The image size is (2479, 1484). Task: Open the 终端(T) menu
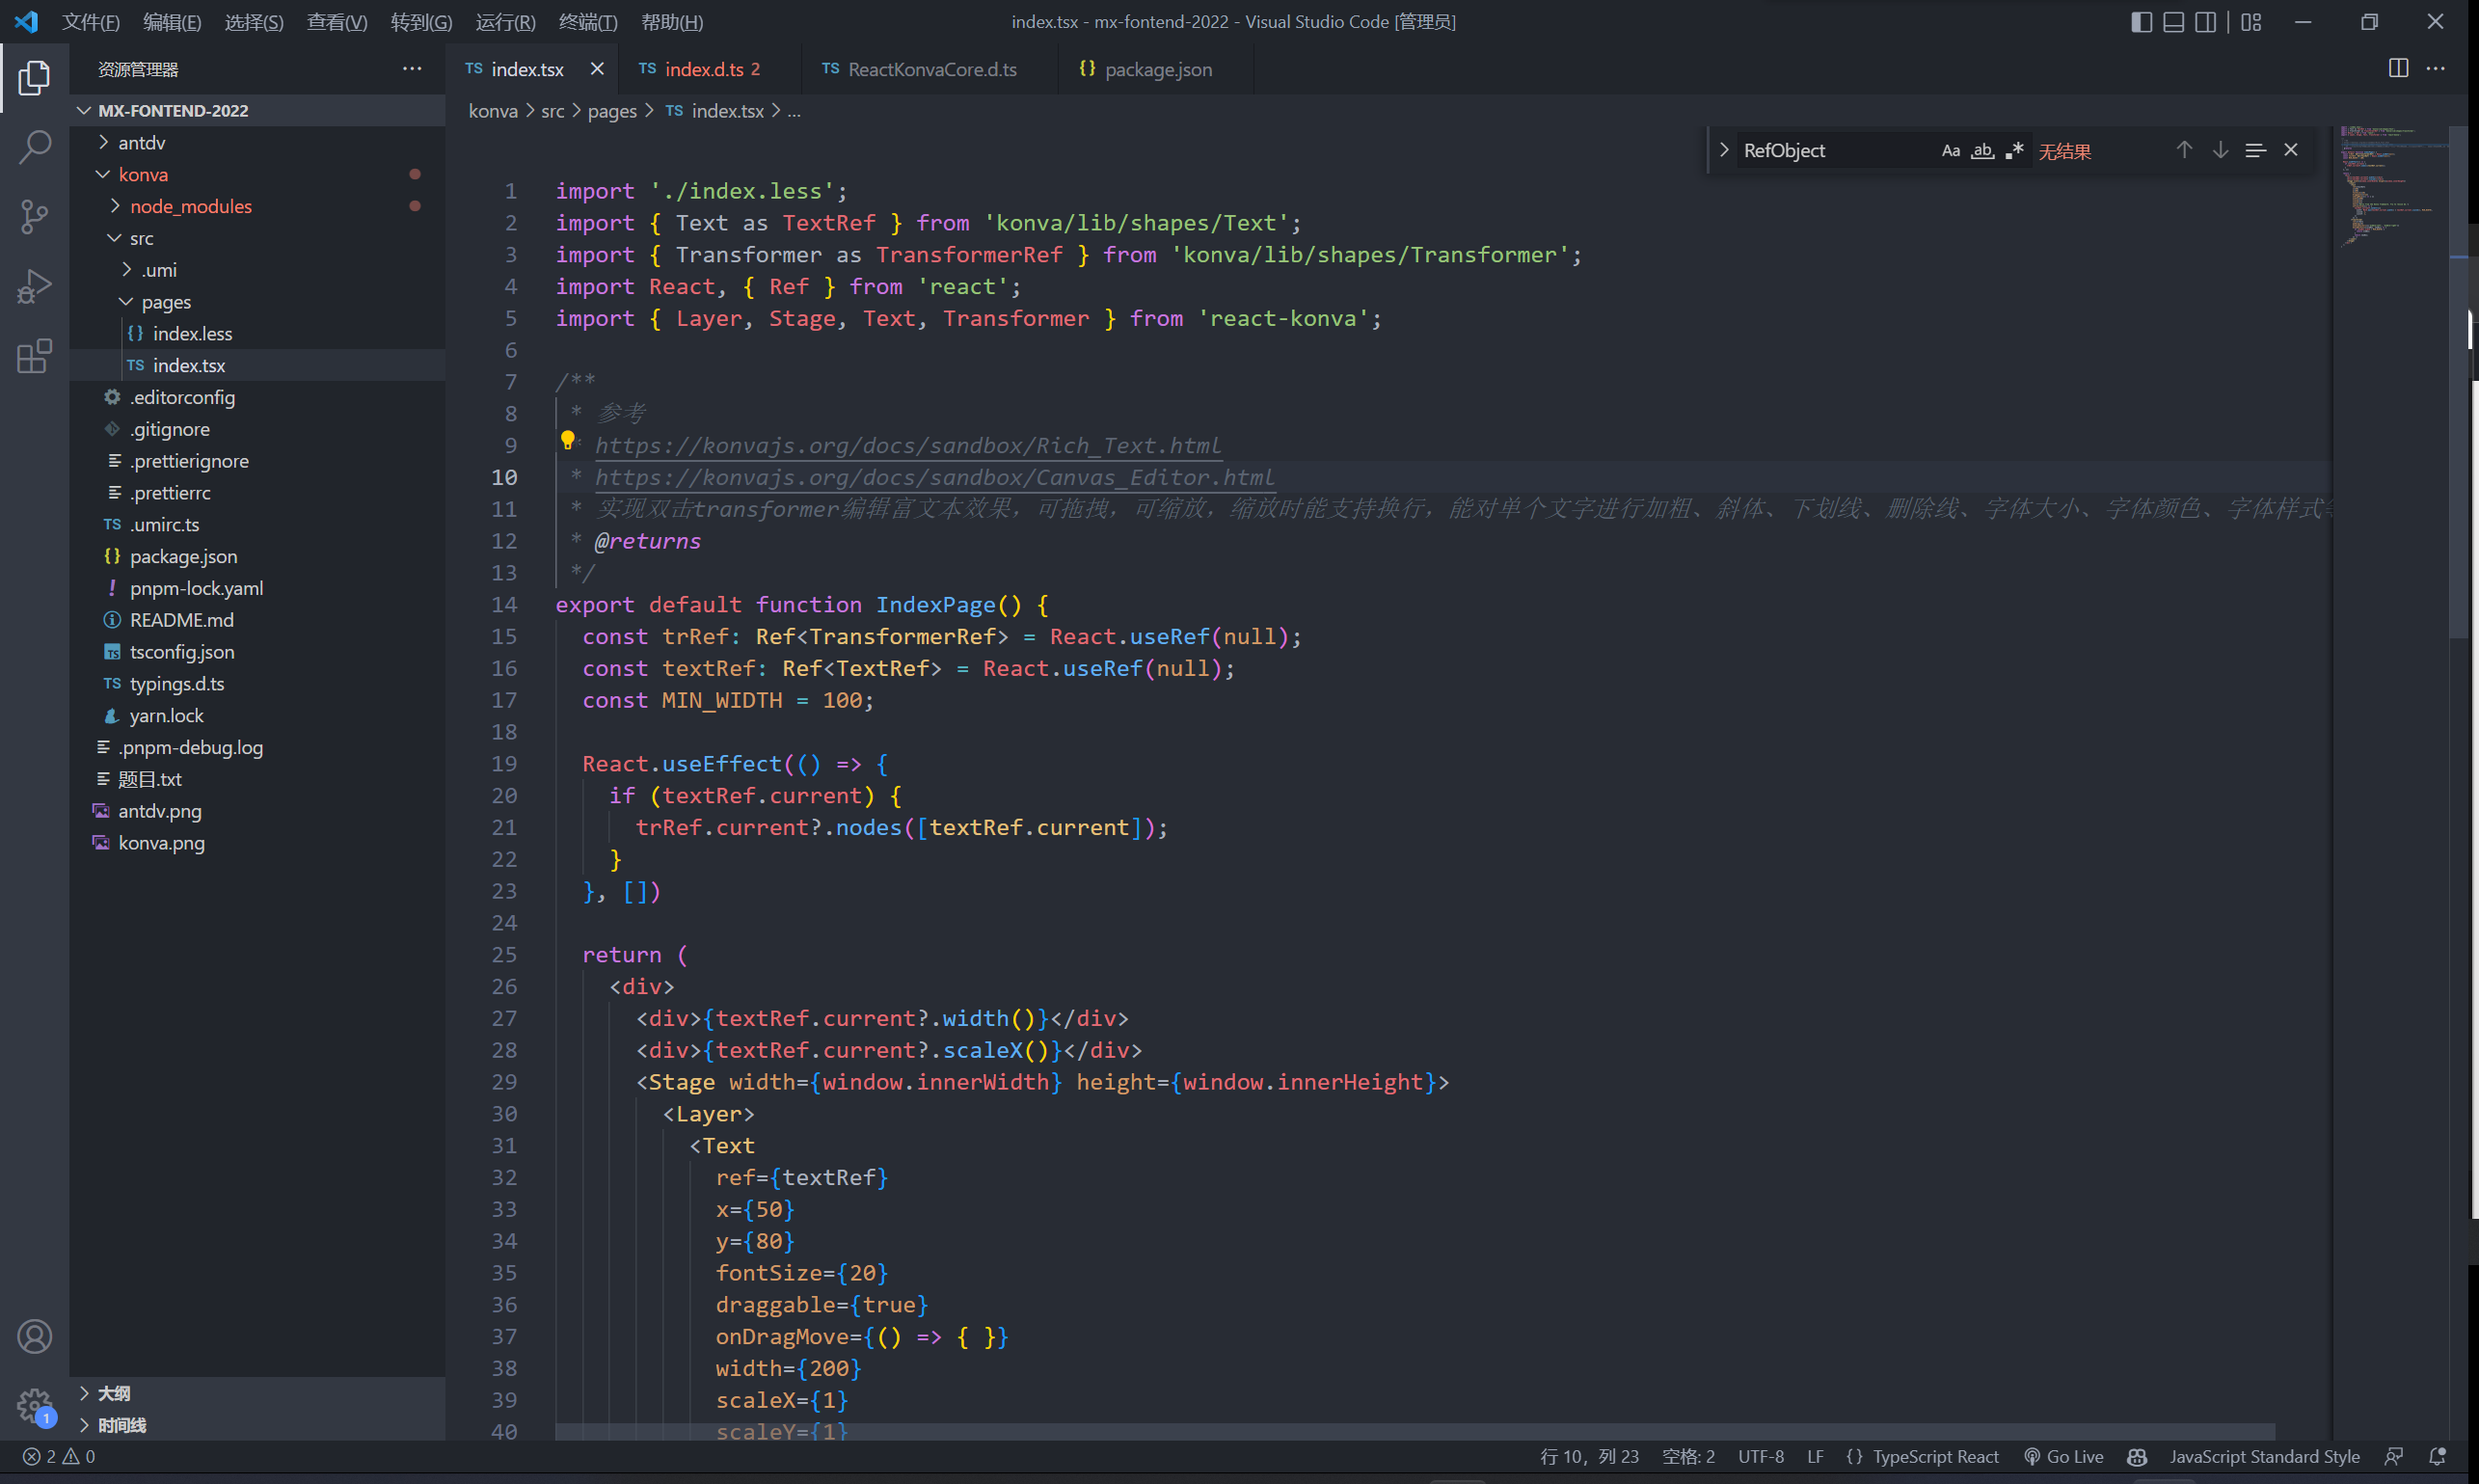(x=587, y=22)
